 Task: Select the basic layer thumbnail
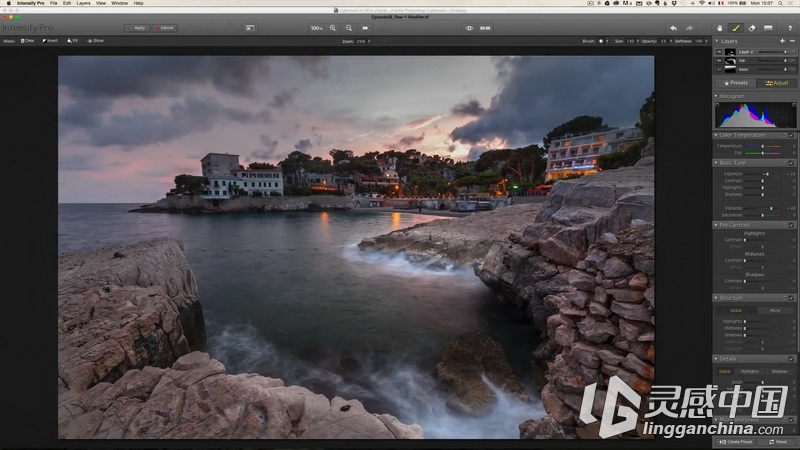click(730, 69)
